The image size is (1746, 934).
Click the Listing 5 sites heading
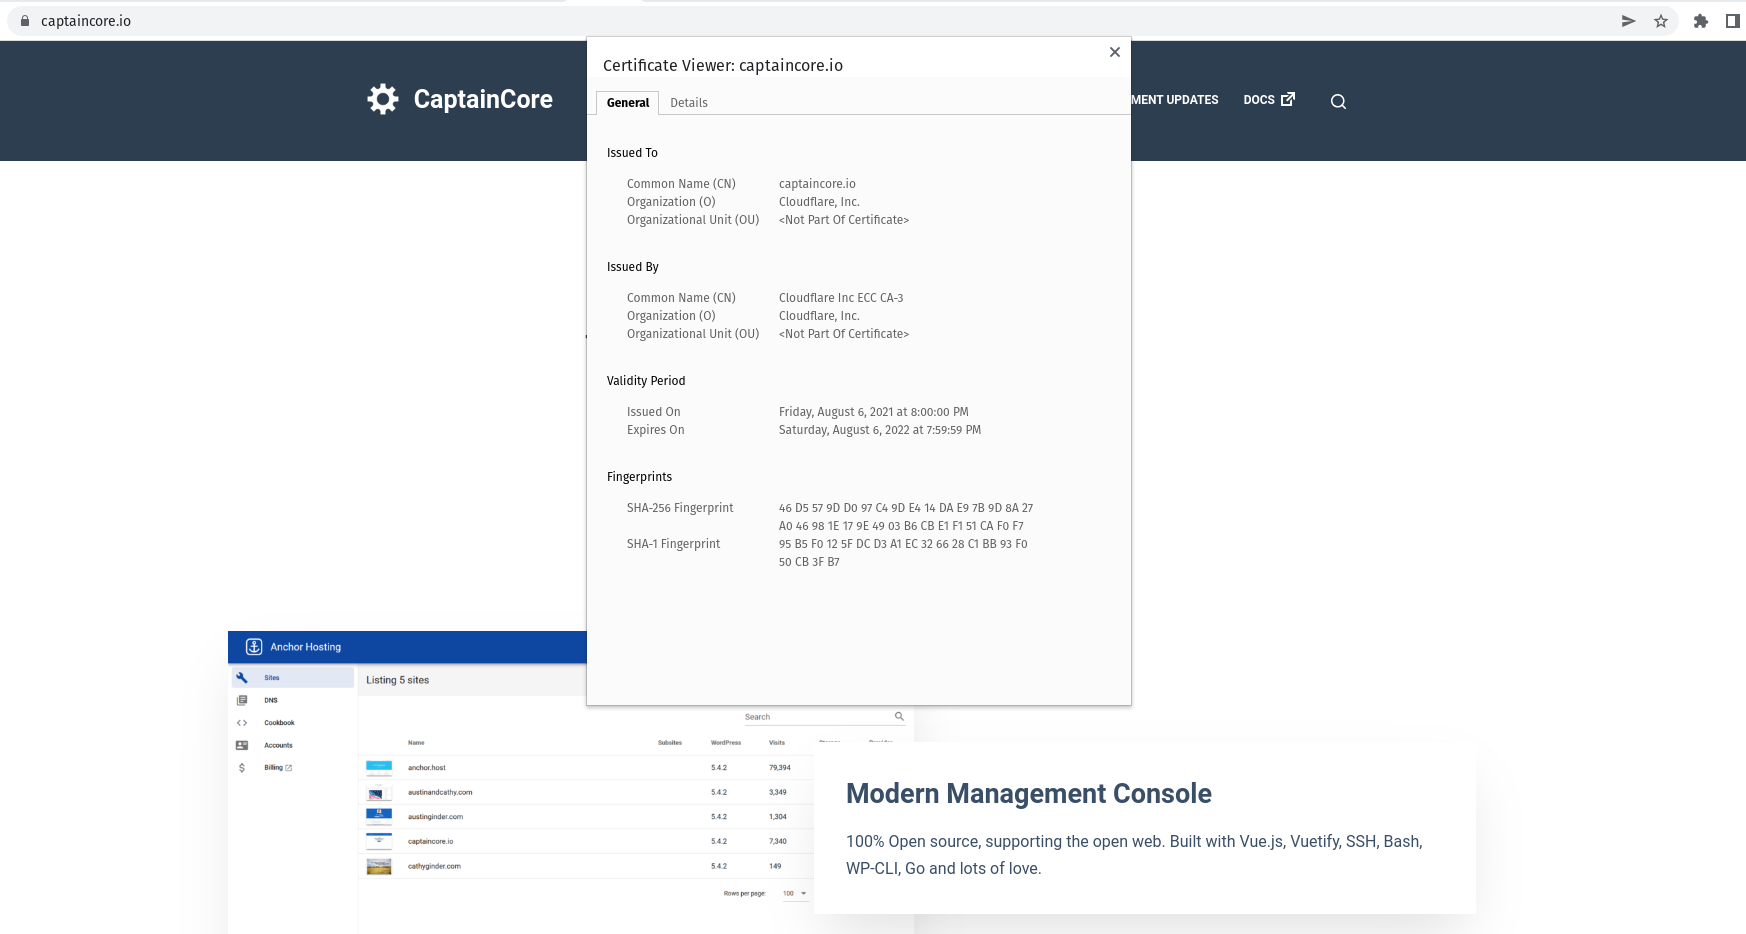coord(397,680)
